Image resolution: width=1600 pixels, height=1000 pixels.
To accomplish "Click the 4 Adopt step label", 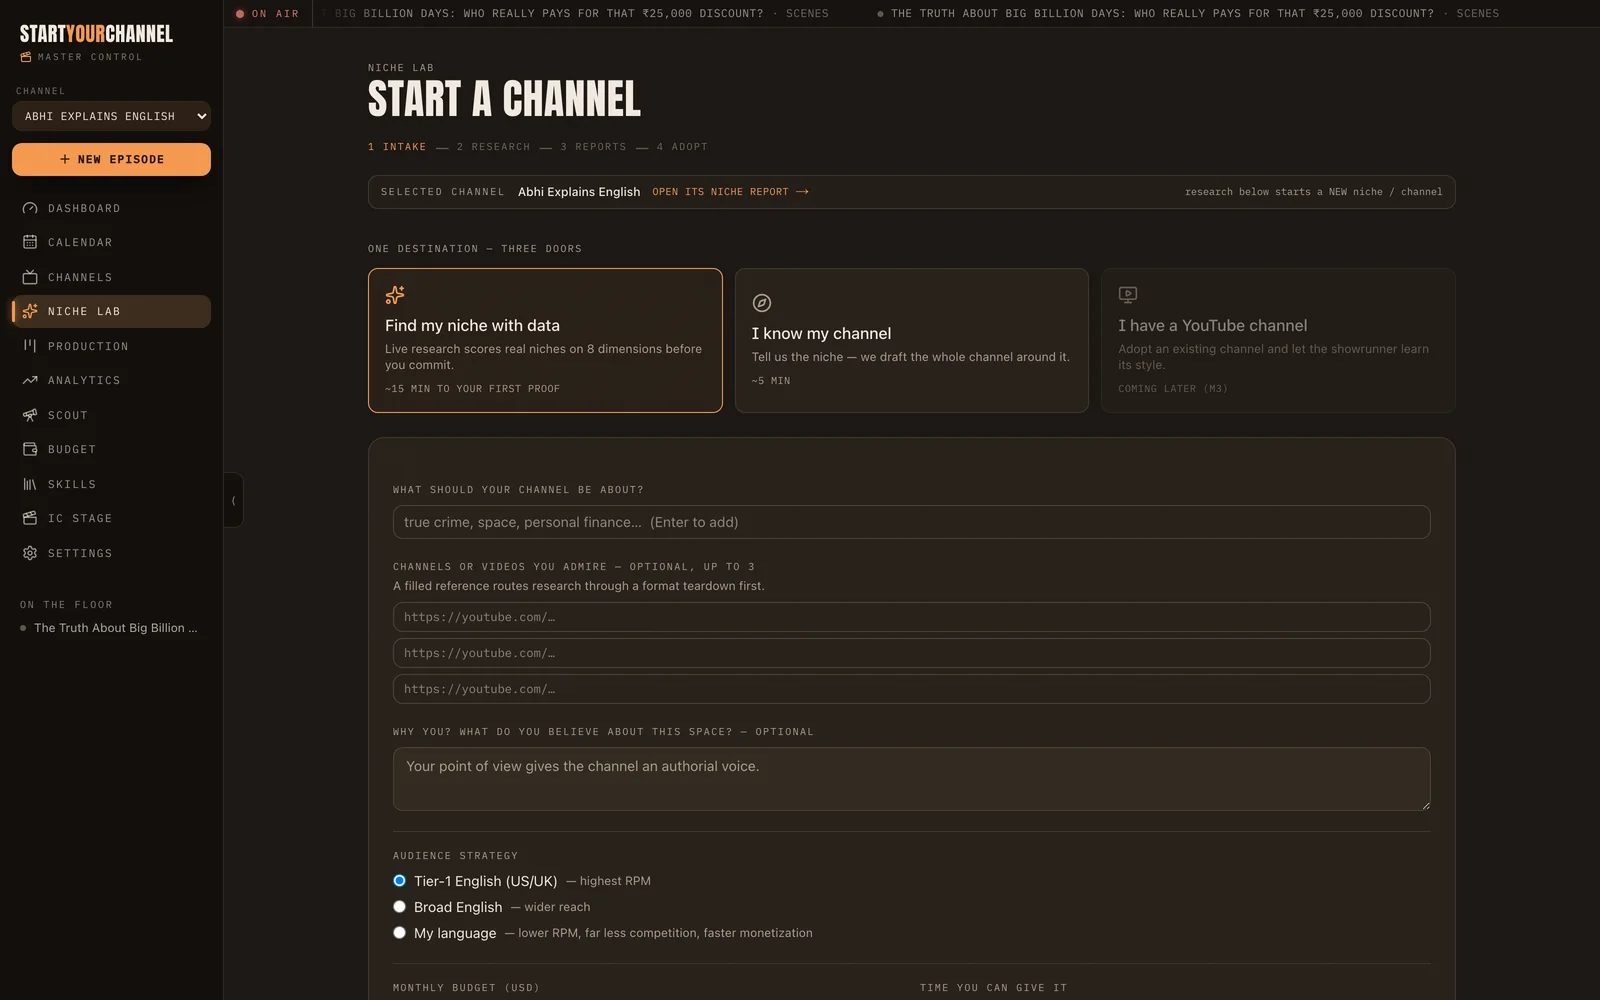I will pos(682,147).
